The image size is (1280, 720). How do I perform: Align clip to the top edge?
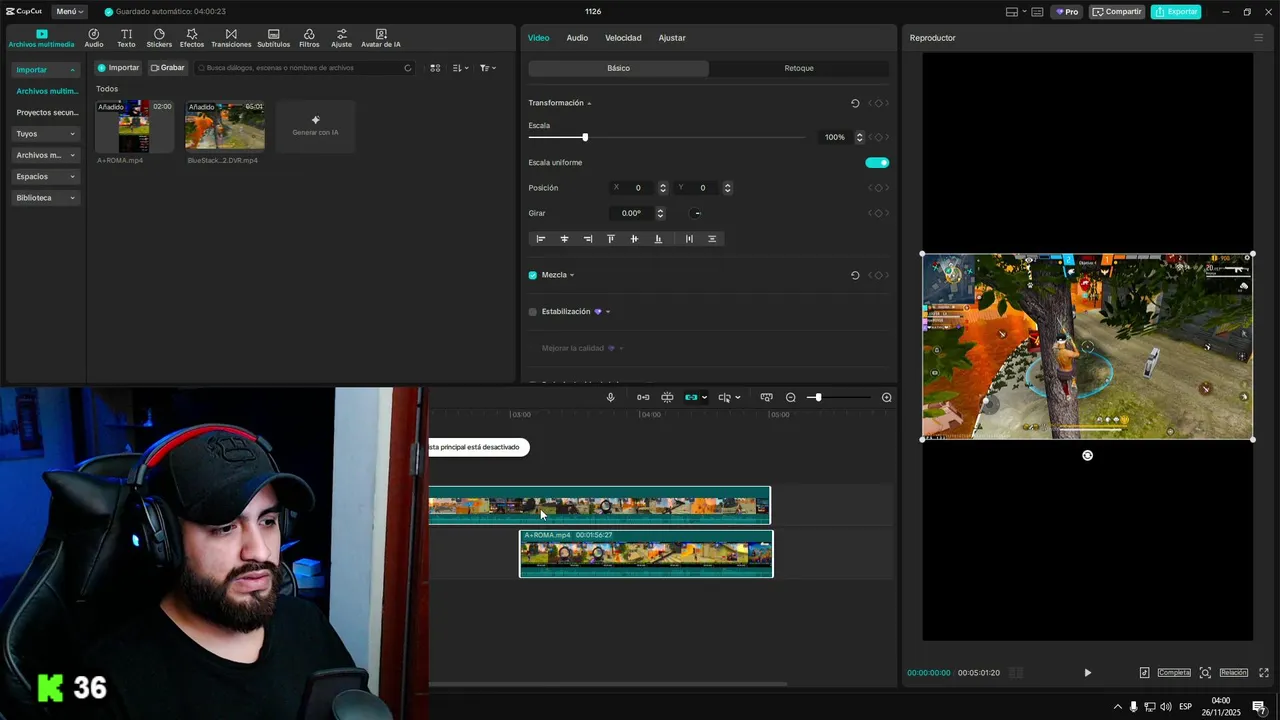point(611,239)
